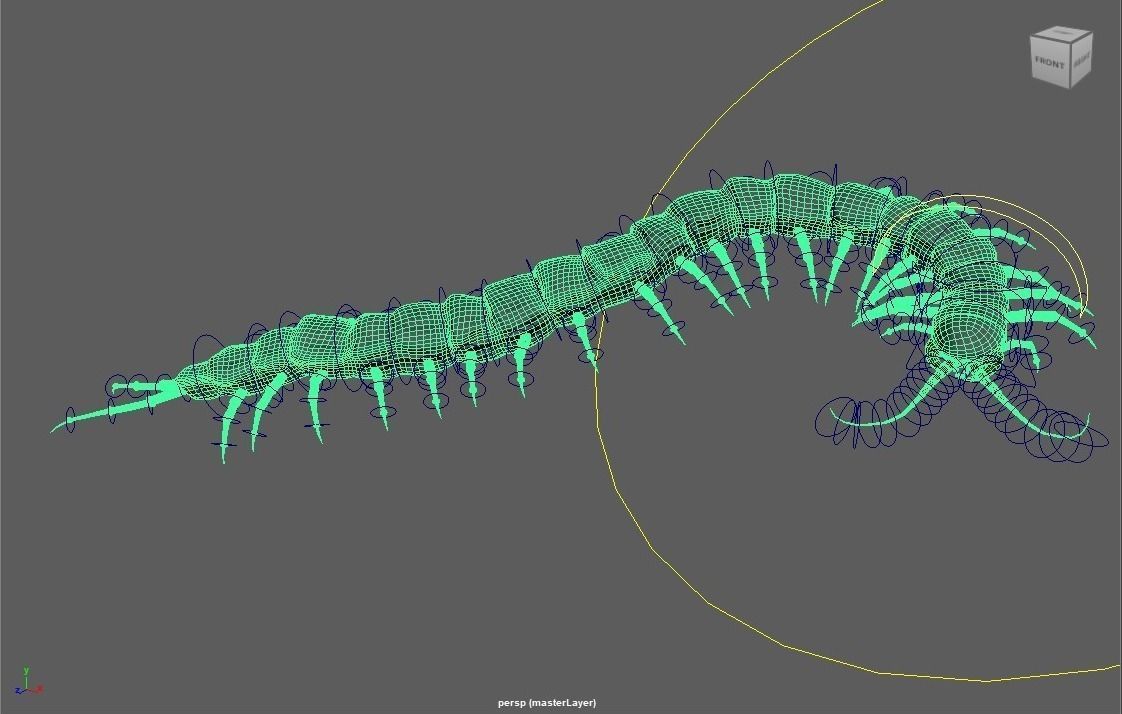Click the persp (masterLayer) viewport label
Screen dimensions: 1122x714
tap(548, 702)
